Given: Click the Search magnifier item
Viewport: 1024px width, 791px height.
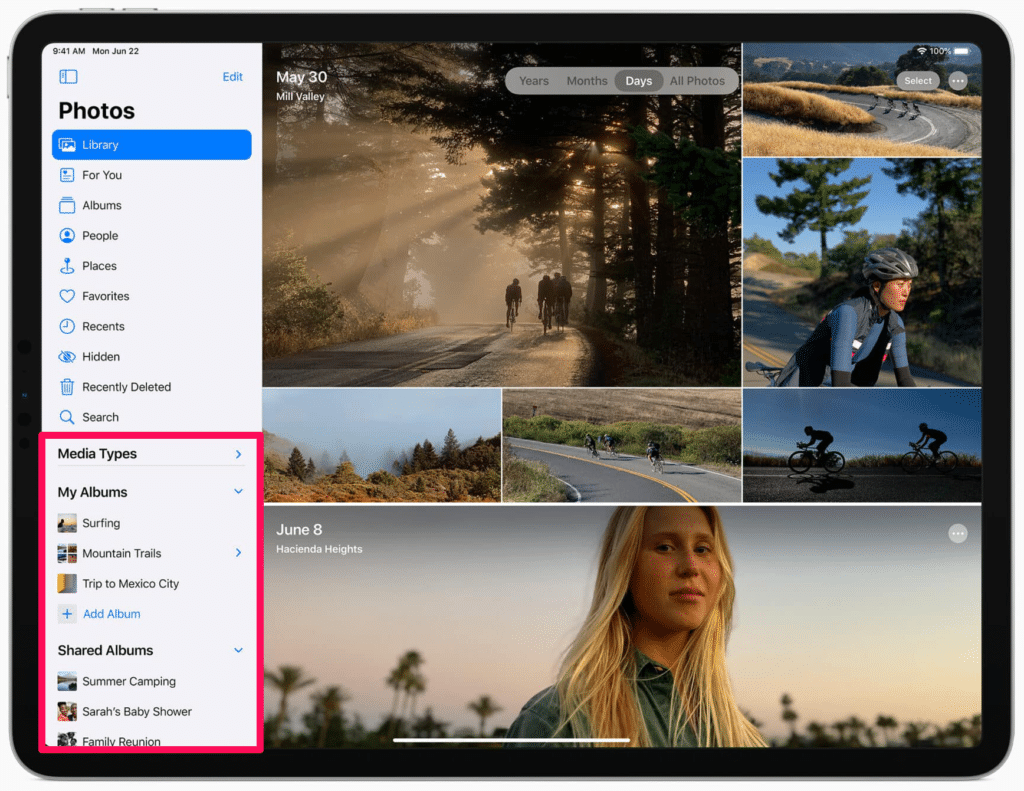Looking at the screenshot, I should tap(100, 417).
